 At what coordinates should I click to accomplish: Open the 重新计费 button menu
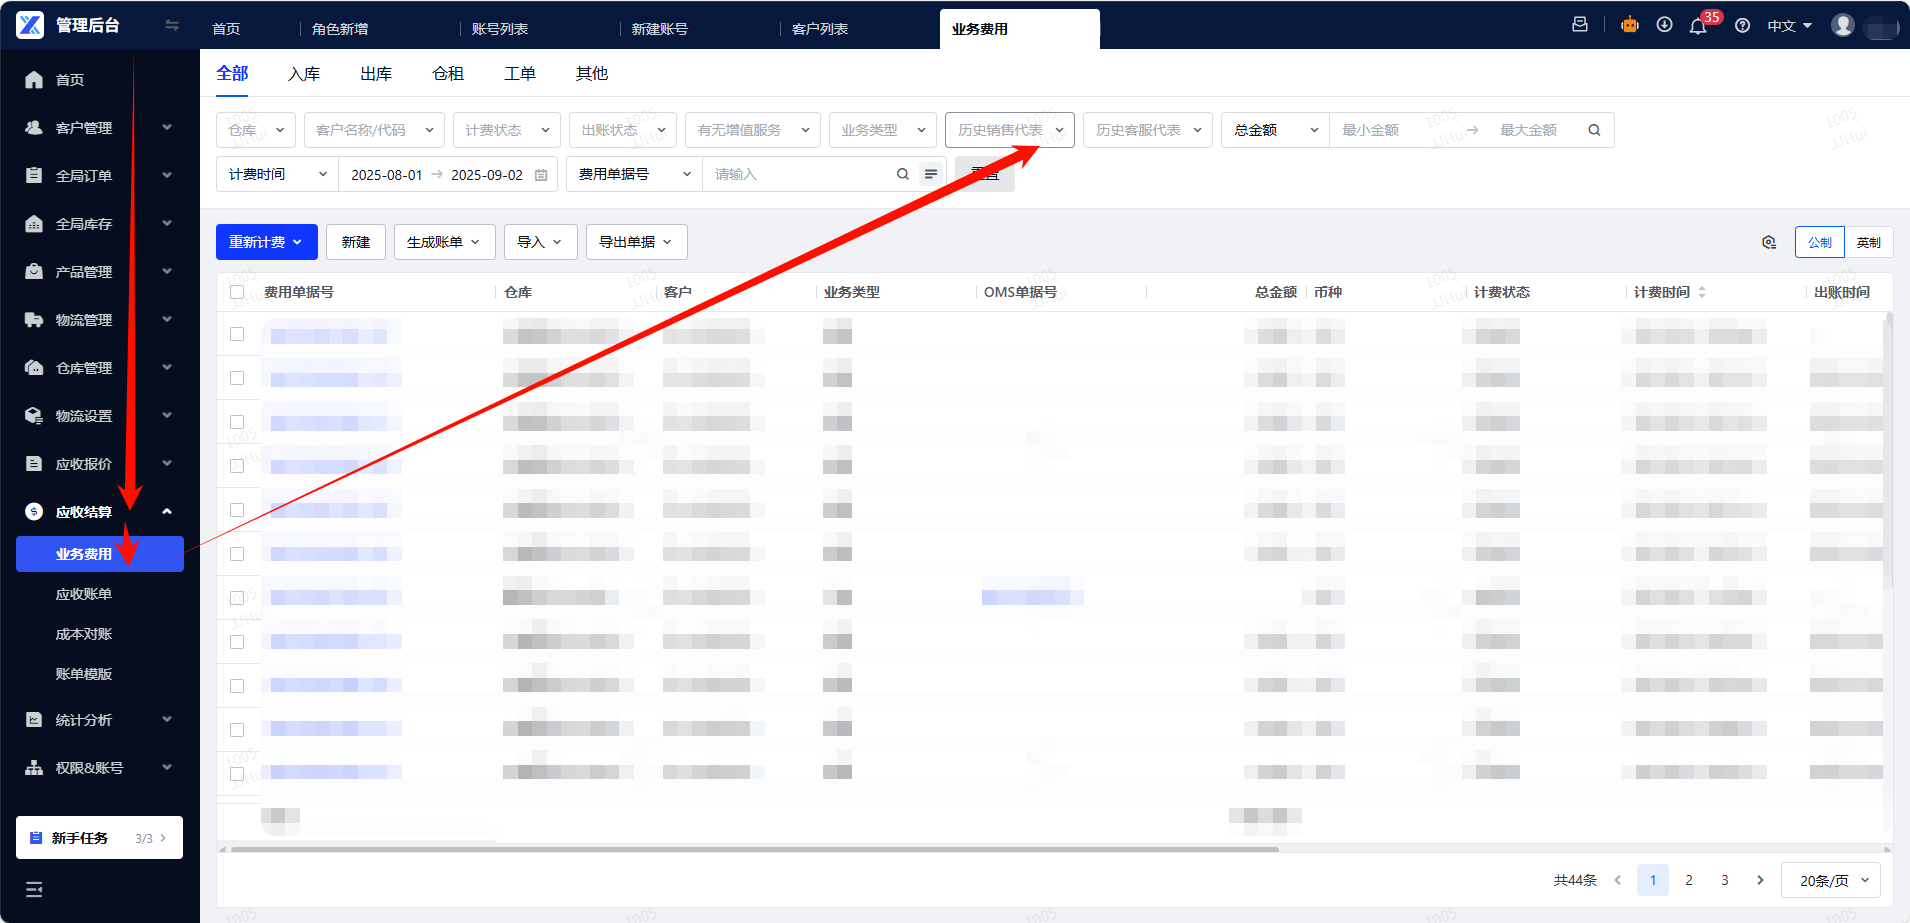tap(267, 242)
